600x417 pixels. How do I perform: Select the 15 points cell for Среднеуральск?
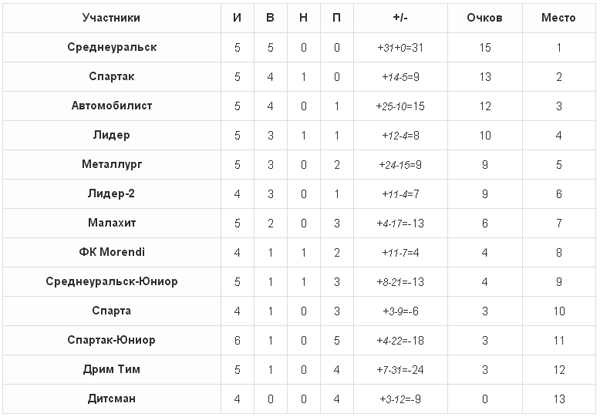485,47
